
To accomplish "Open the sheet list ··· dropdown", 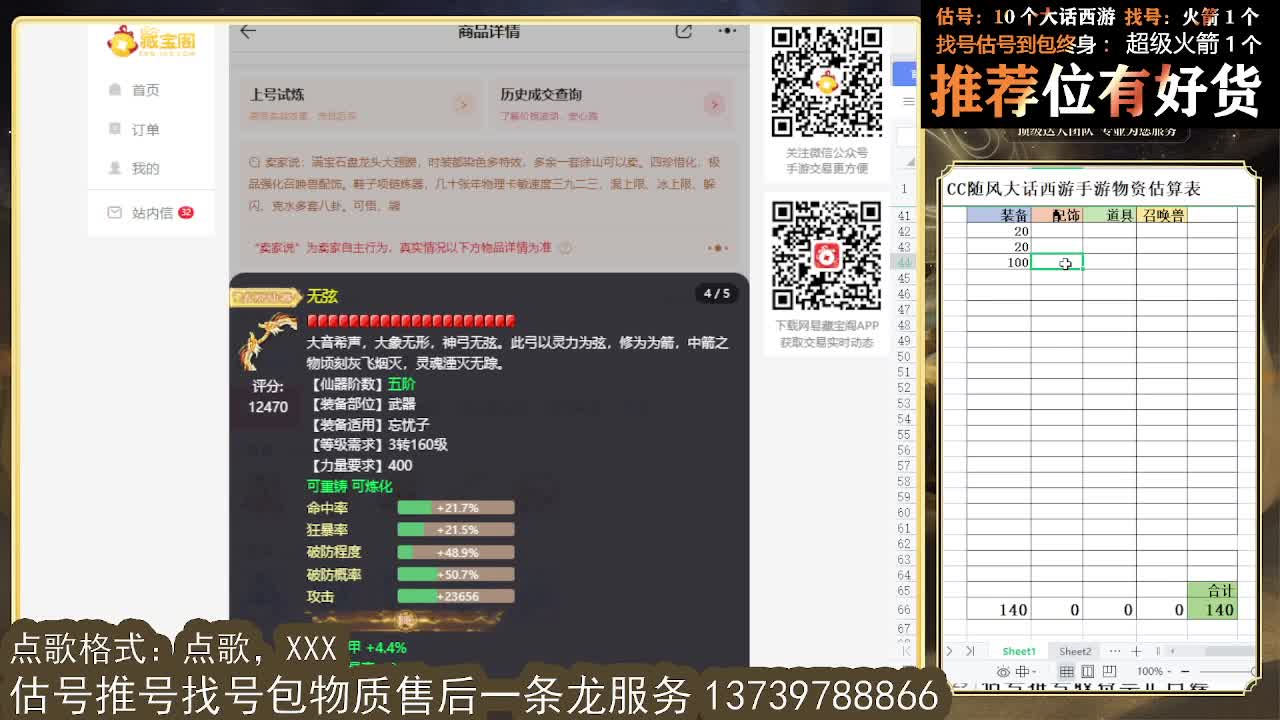I will pyautogui.click(x=1115, y=650).
